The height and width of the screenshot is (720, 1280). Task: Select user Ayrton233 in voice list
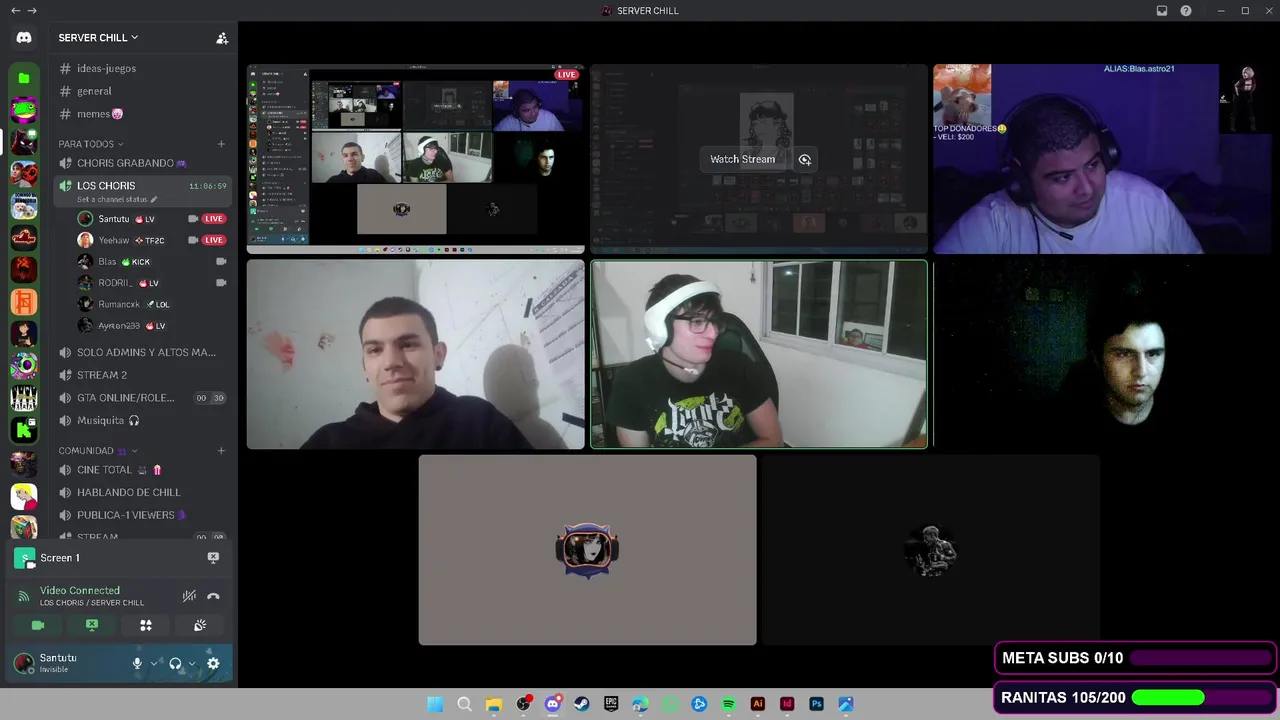click(x=150, y=326)
